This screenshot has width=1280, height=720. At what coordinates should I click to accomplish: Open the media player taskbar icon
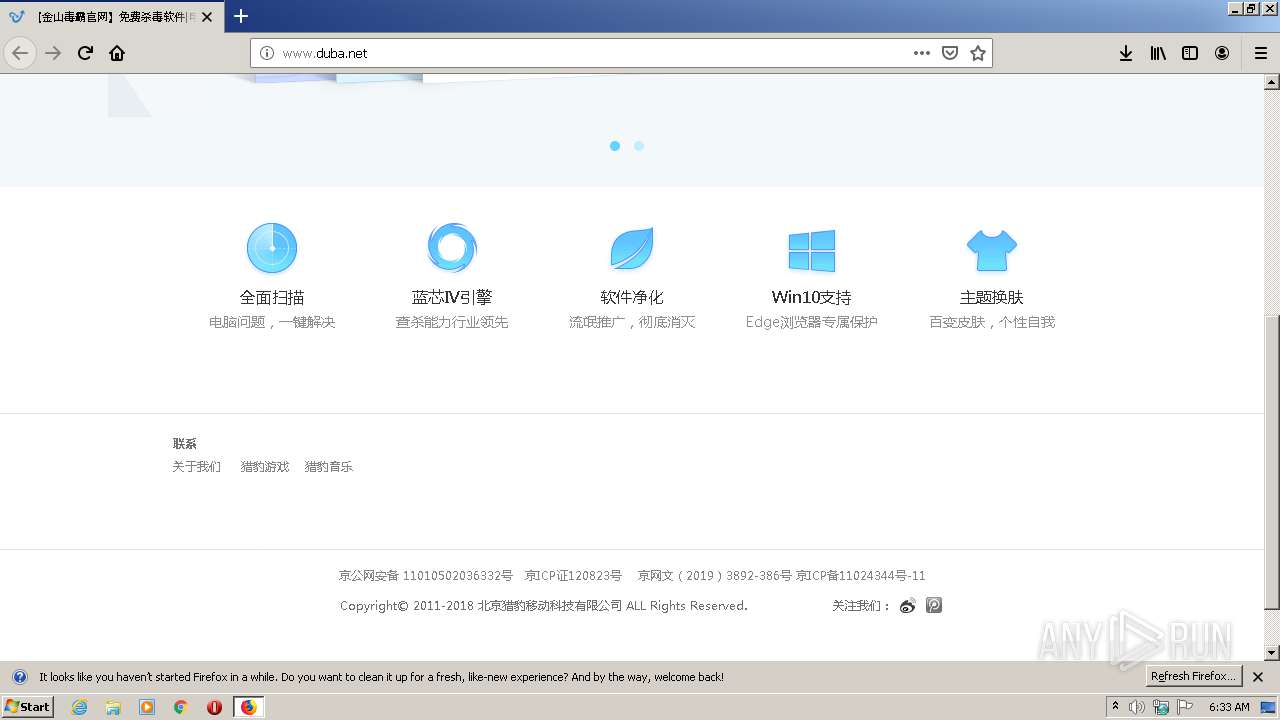coord(147,707)
